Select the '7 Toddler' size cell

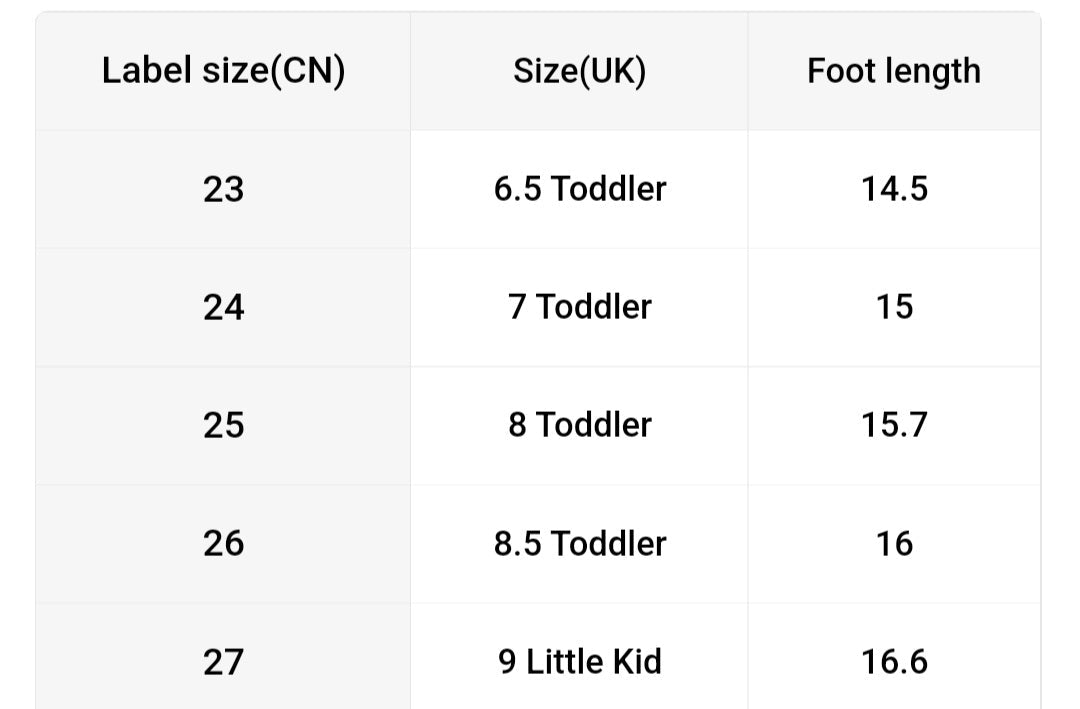[579, 307]
